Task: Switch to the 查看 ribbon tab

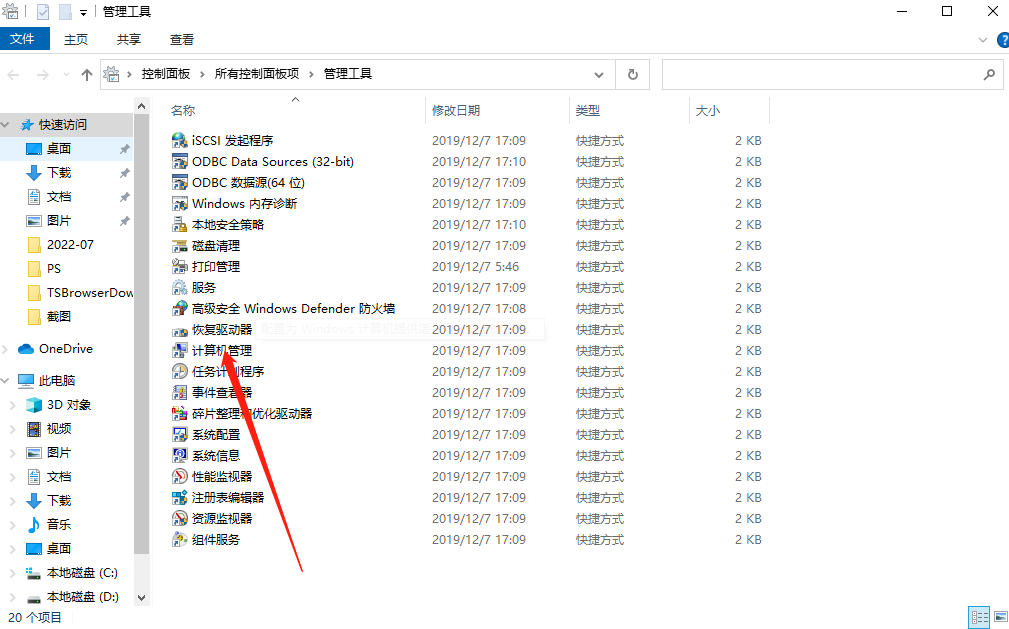Action: tap(180, 39)
